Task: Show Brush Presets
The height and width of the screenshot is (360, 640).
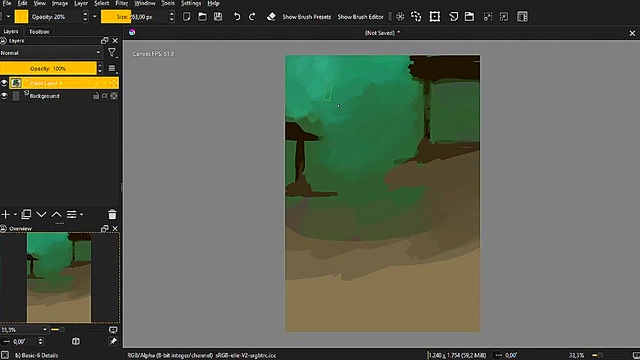Action: click(x=307, y=17)
